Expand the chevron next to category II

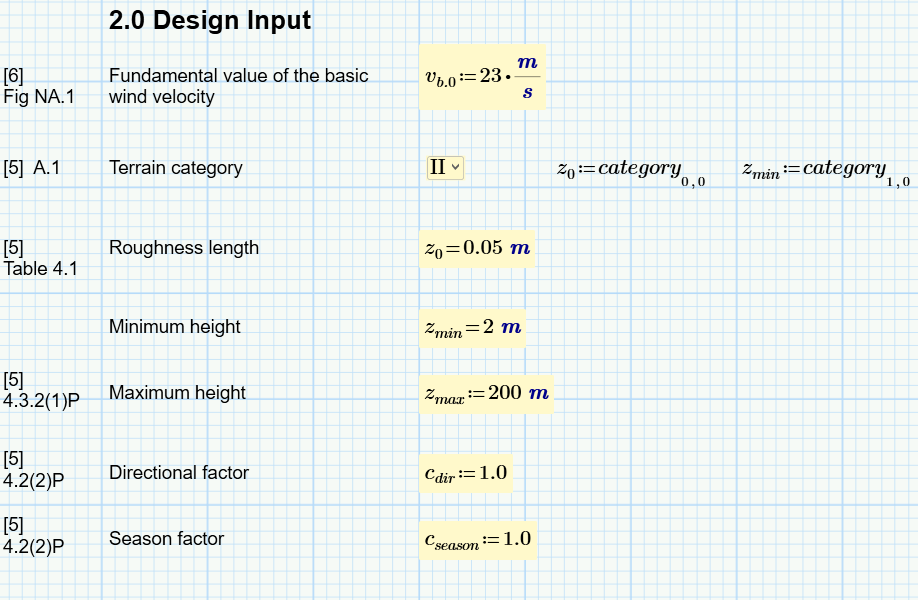[454, 168]
